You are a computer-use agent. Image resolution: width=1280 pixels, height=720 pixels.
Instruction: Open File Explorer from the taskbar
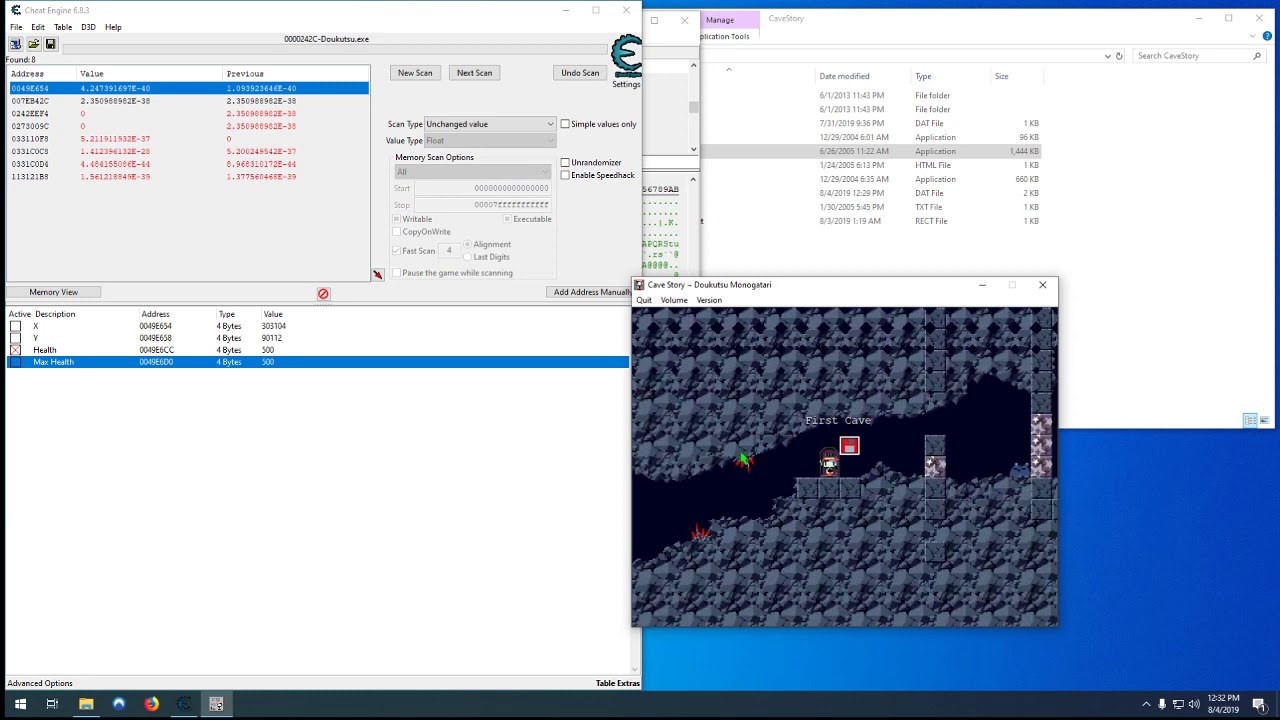click(x=86, y=704)
